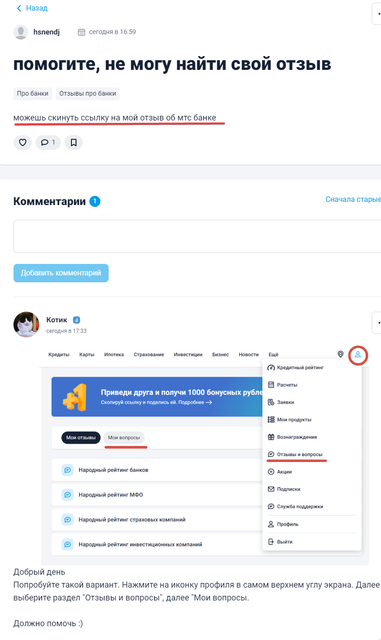Click the comment bubble counter icon
381x640 pixels.
tap(48, 142)
